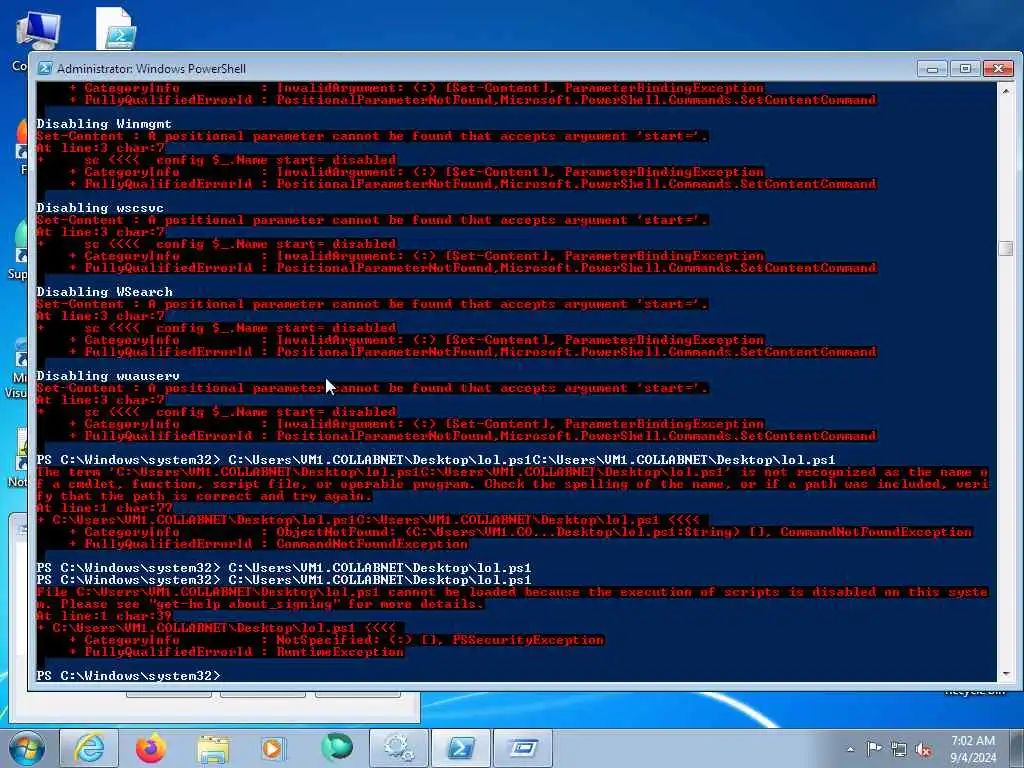Click the last empty PS C:\Windows\system32> prompt
Image resolution: width=1024 pixels, height=768 pixels.
click(x=129, y=676)
